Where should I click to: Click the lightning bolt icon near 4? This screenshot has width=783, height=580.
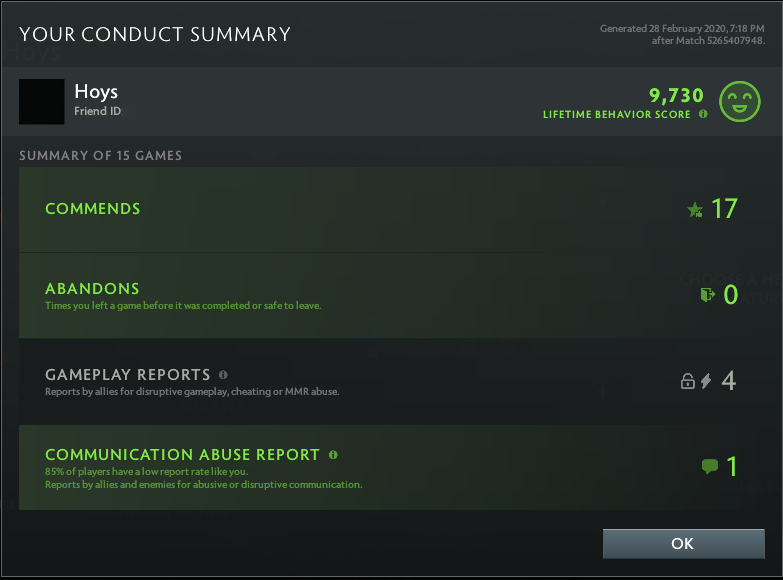(x=706, y=381)
